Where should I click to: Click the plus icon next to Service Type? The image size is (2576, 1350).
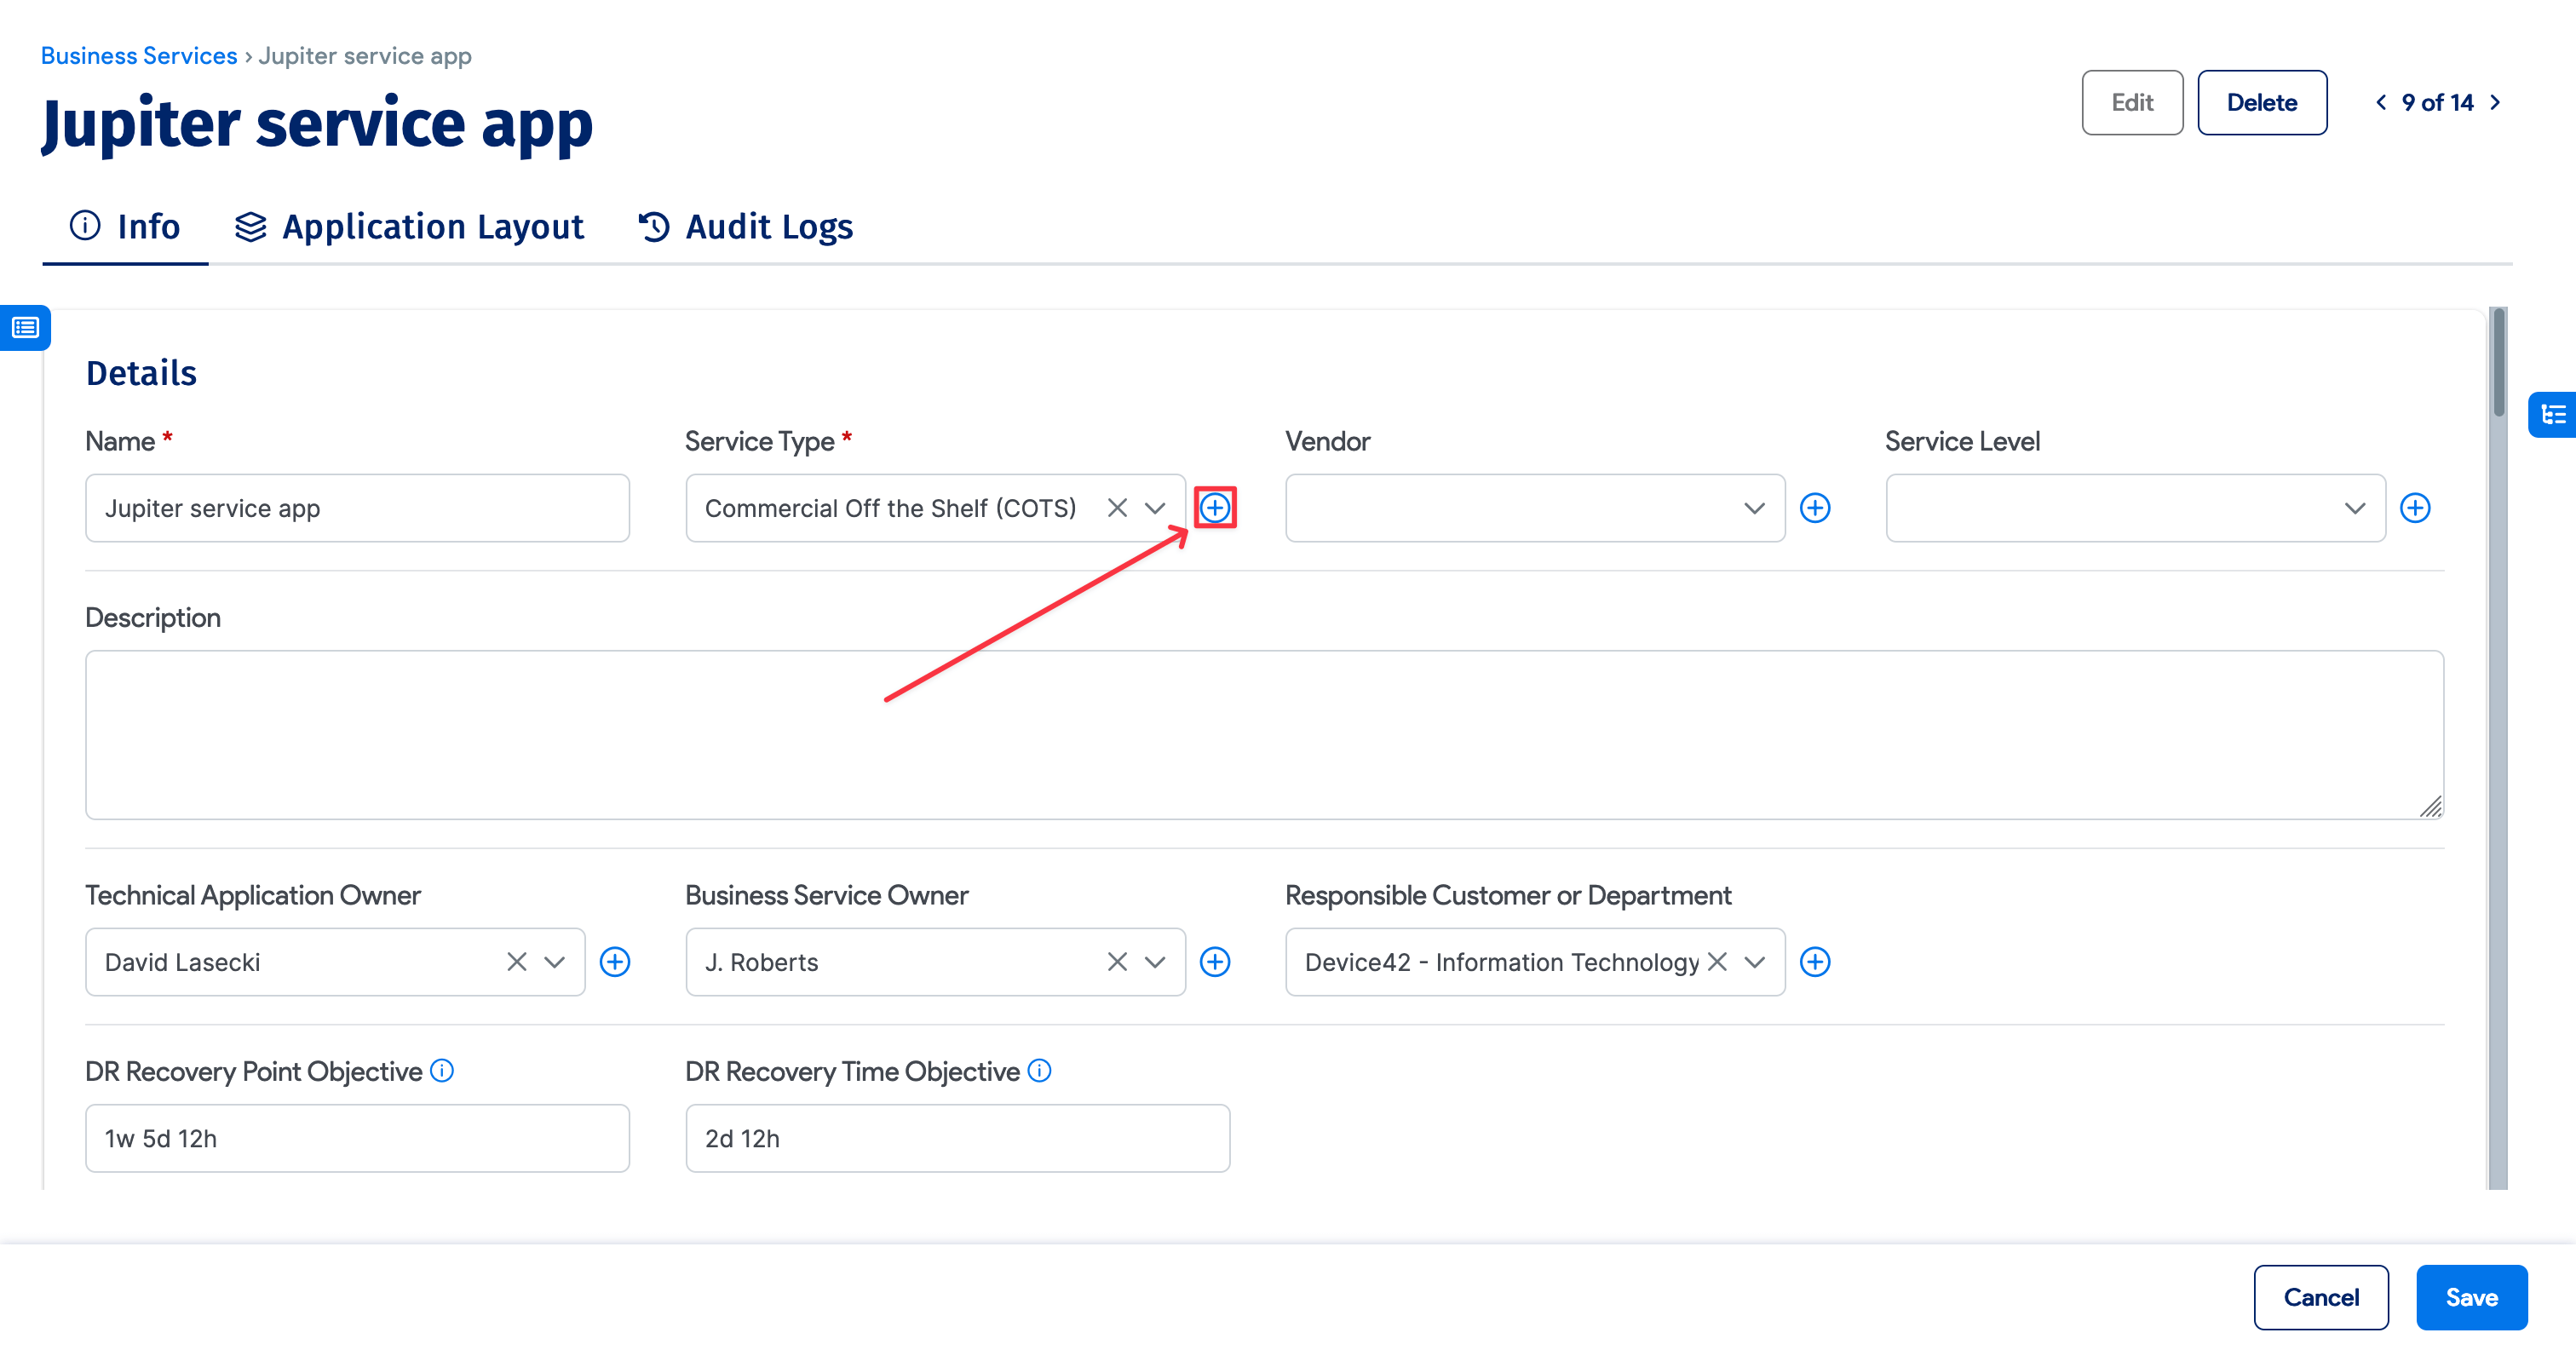point(1214,508)
